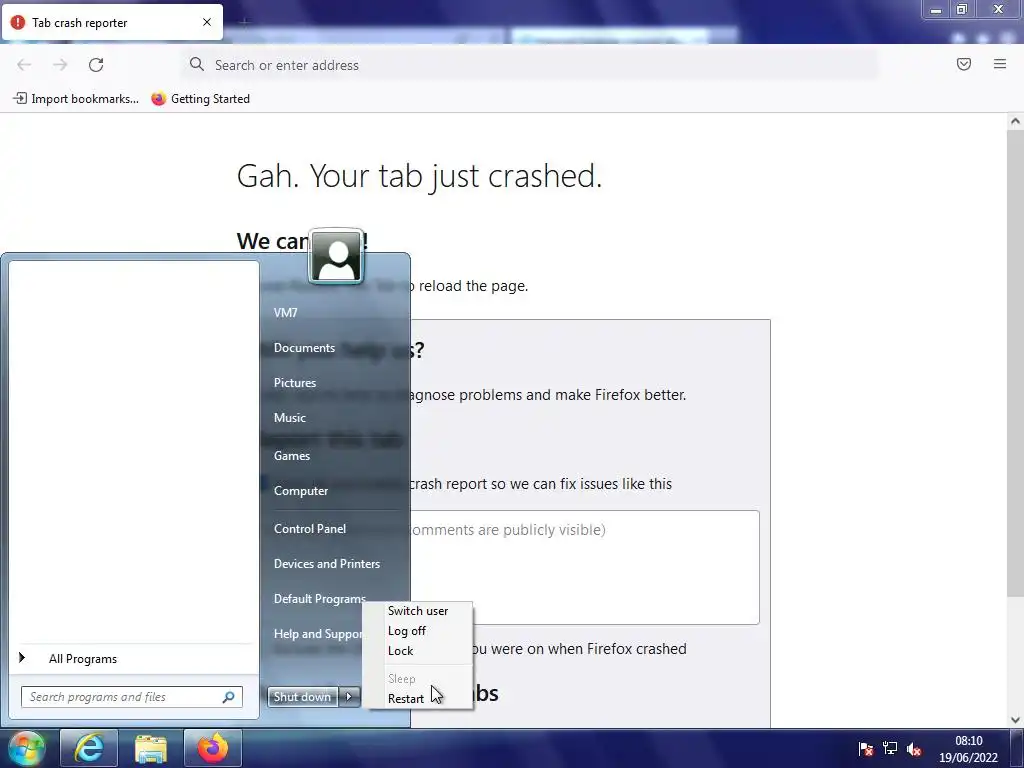Open the Pocket save icon in the toolbar
The width and height of the screenshot is (1024, 768).
click(x=964, y=64)
